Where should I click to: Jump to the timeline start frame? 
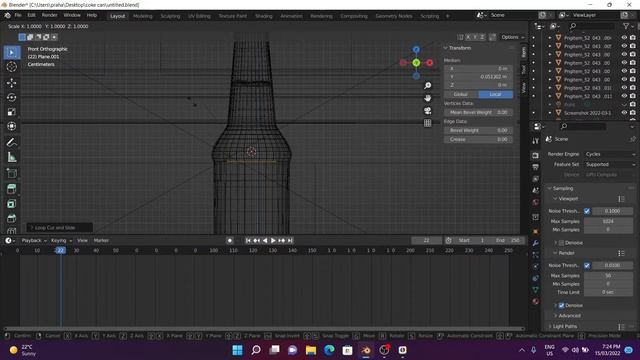tap(248, 240)
